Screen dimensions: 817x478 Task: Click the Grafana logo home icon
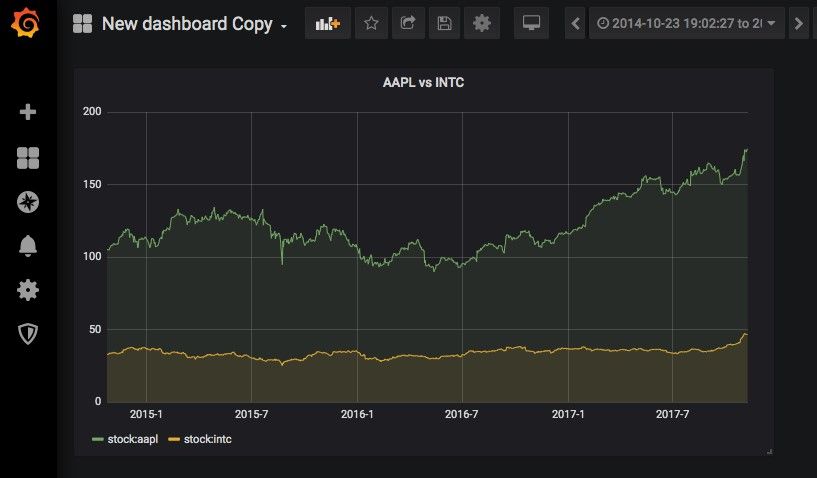[28, 23]
